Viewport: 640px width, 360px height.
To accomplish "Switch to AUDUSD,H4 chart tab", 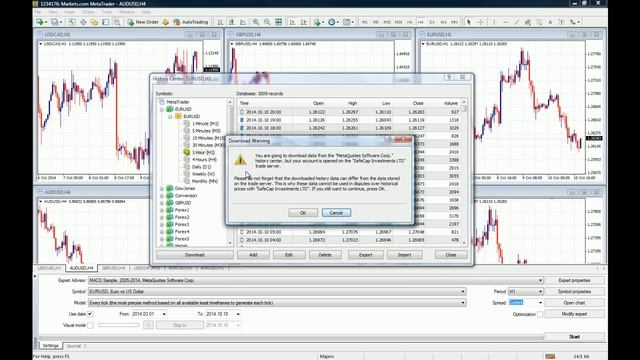I will pos(82,268).
